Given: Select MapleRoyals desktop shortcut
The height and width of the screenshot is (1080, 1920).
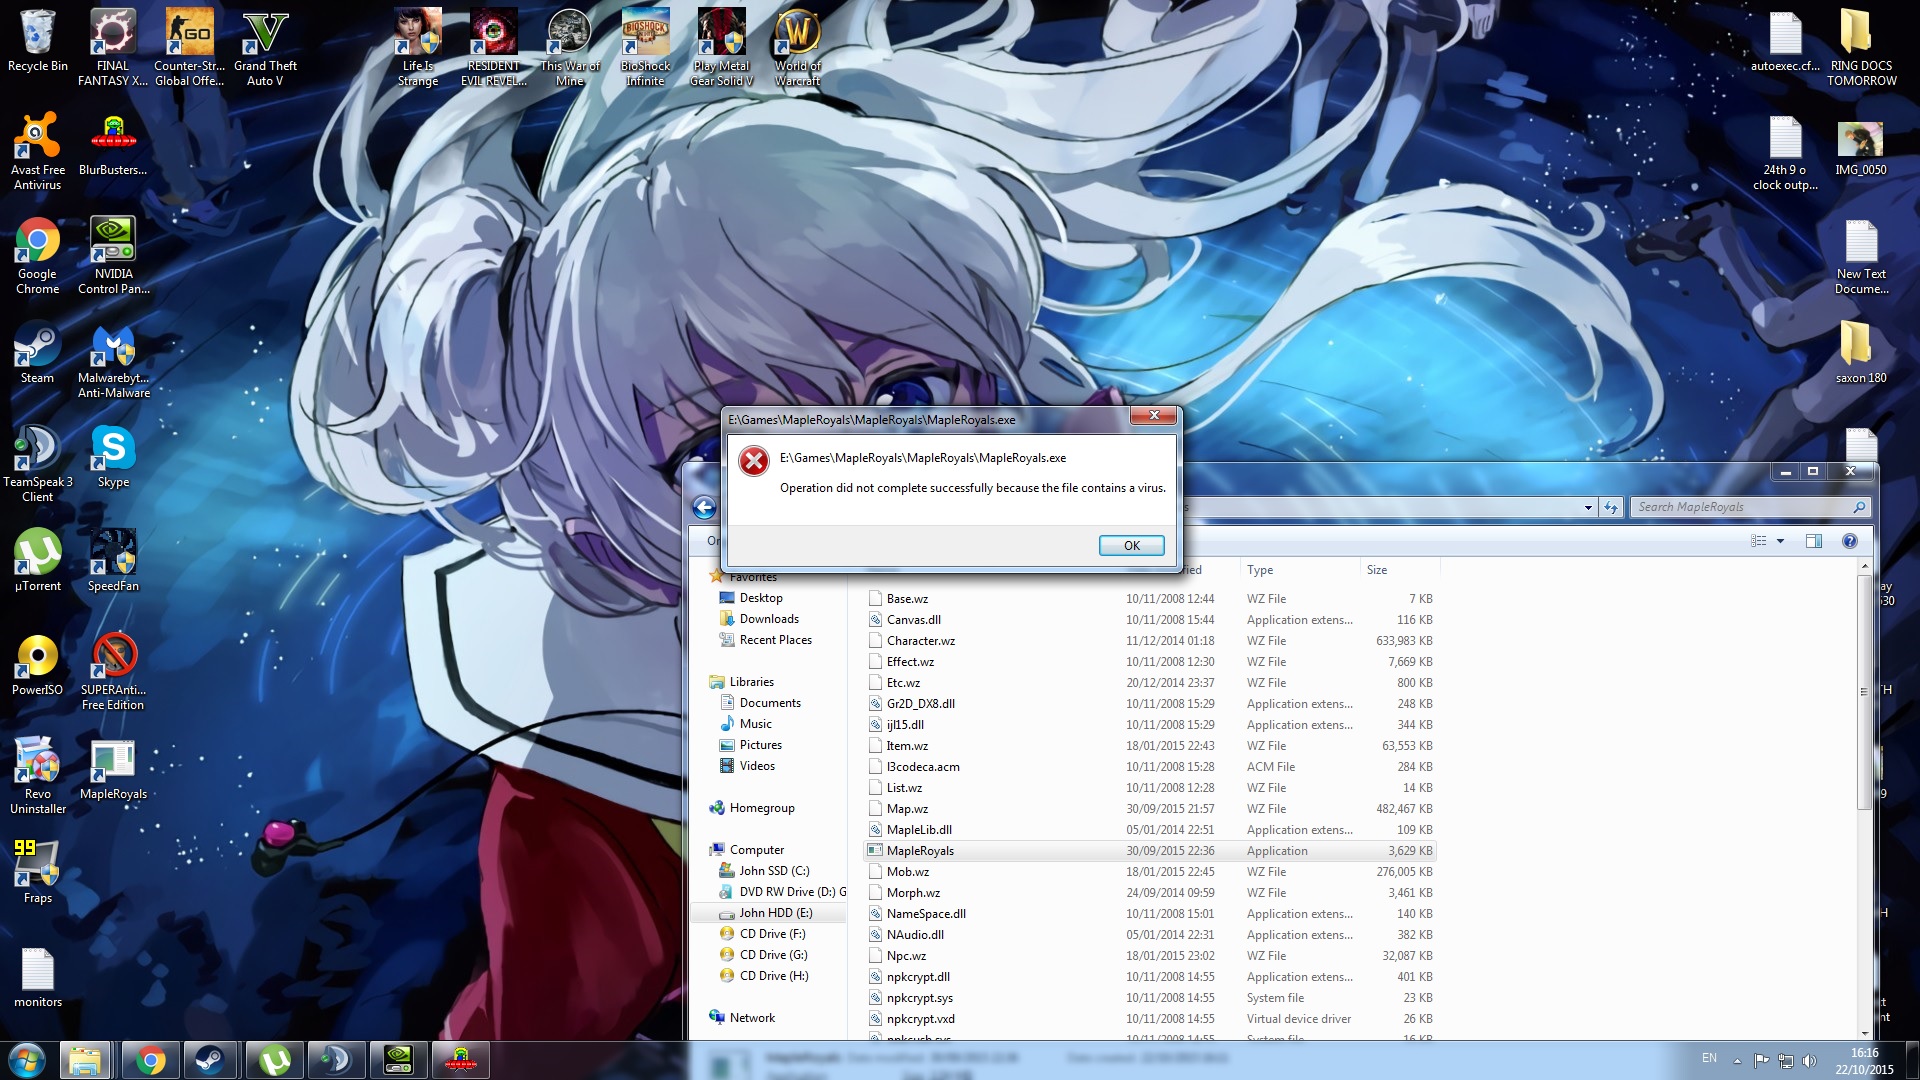Looking at the screenshot, I should pyautogui.click(x=113, y=769).
